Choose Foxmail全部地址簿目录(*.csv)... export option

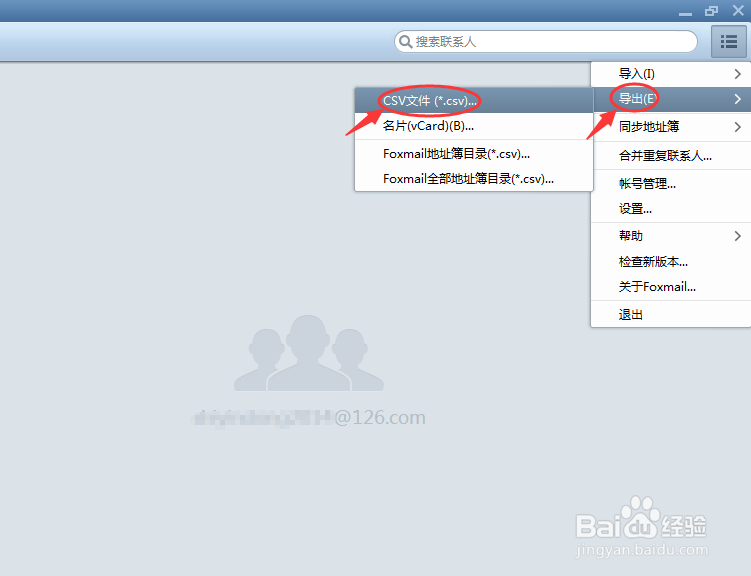tap(474, 179)
